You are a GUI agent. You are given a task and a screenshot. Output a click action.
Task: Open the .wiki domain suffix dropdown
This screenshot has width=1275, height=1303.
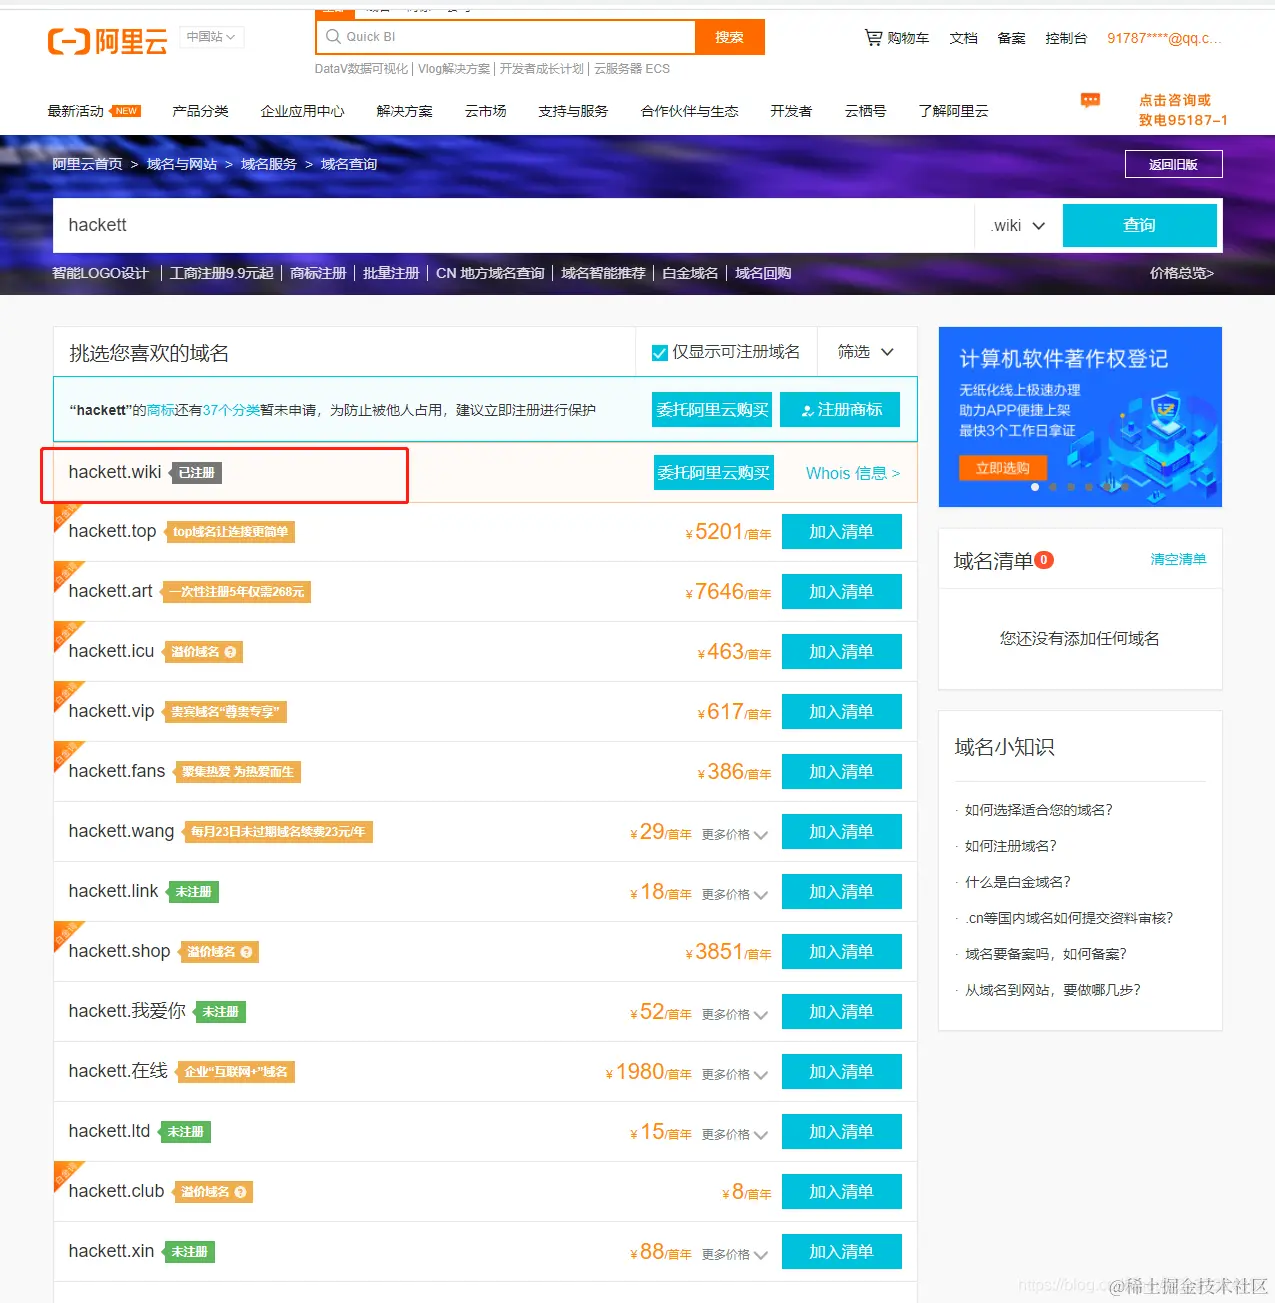(1018, 226)
